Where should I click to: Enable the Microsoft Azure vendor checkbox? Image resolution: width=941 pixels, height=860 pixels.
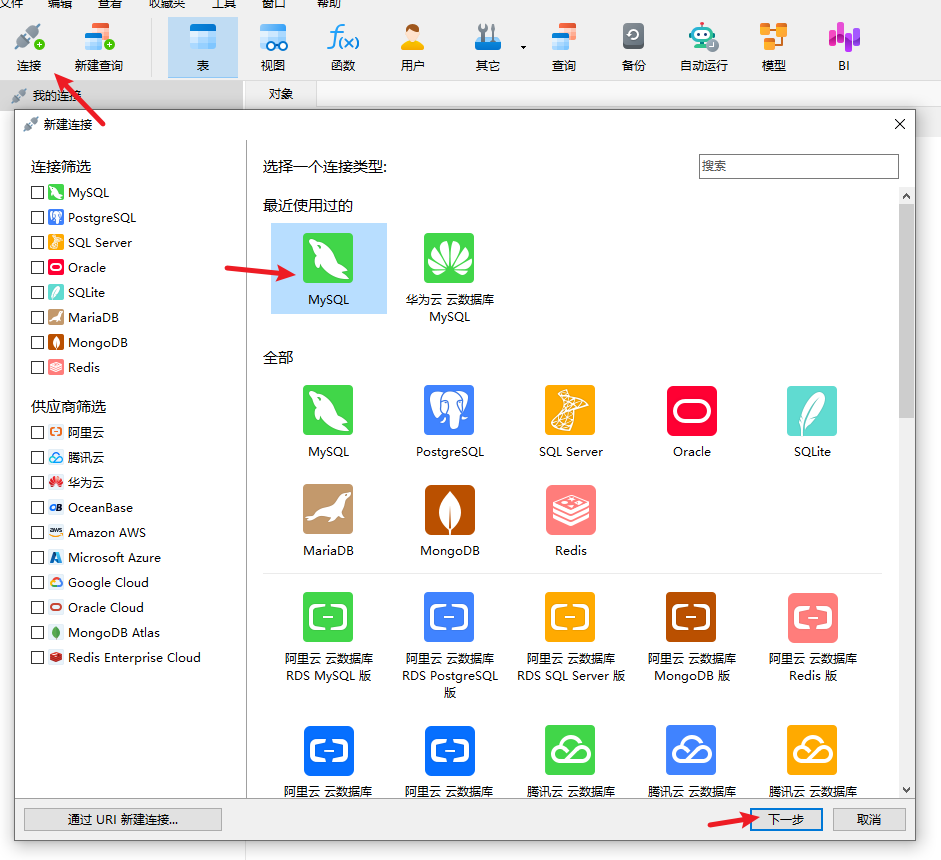tap(37, 558)
